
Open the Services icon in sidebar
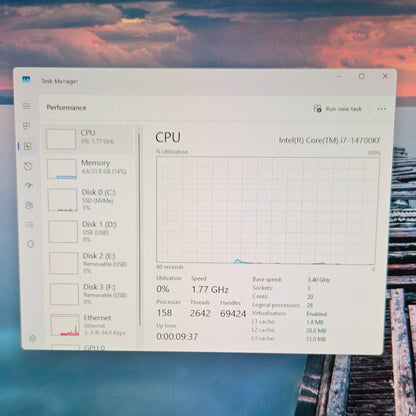click(31, 244)
